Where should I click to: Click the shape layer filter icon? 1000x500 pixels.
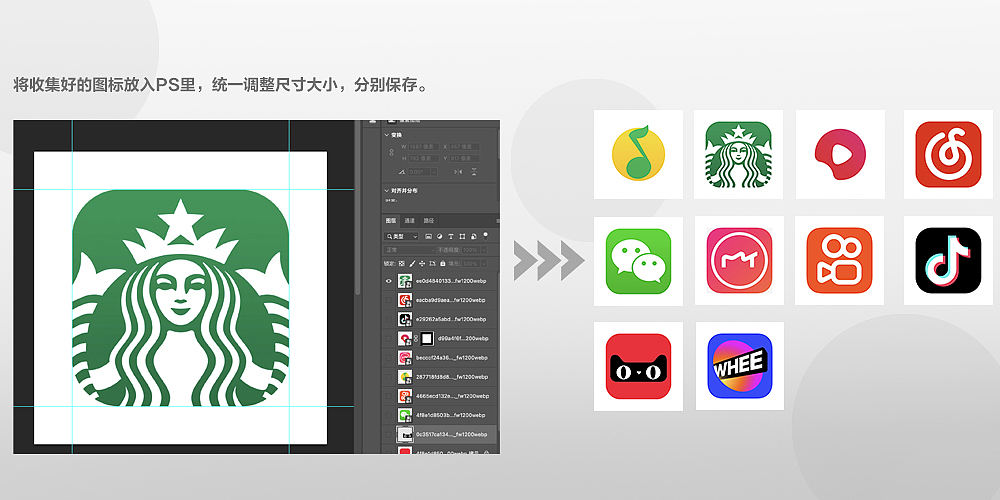pyautogui.click(x=462, y=237)
